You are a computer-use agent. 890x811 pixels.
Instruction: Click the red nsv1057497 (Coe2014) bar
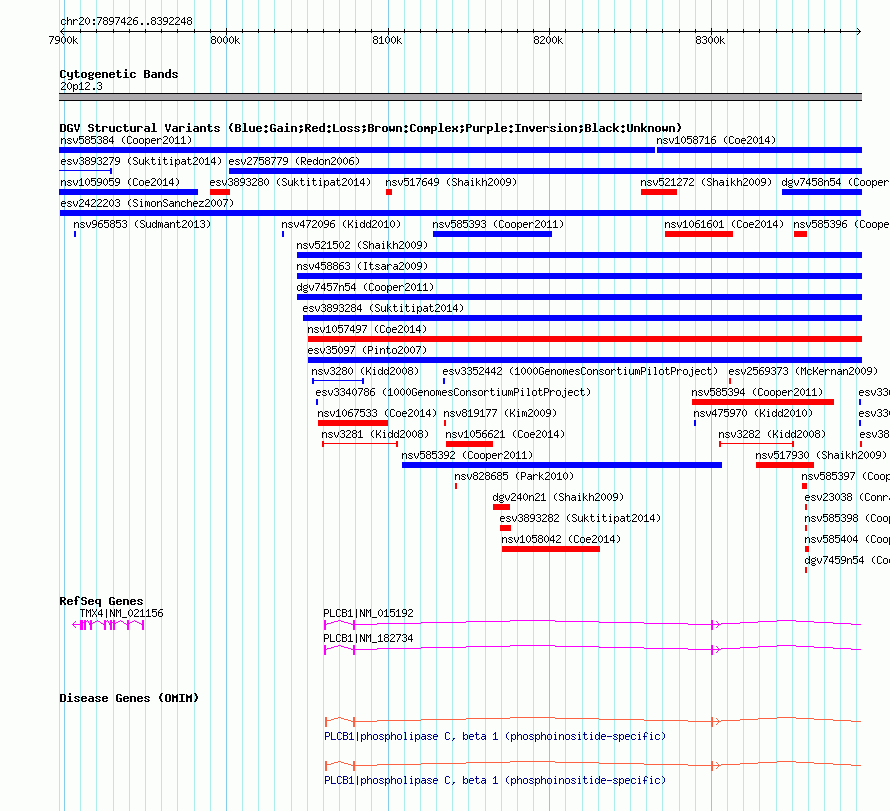pyautogui.click(x=585, y=339)
